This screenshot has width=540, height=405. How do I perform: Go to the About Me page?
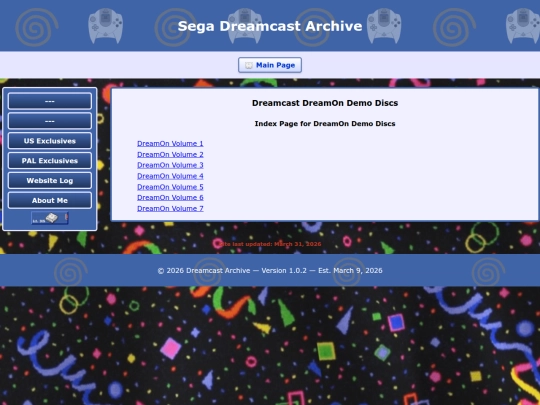(50, 200)
